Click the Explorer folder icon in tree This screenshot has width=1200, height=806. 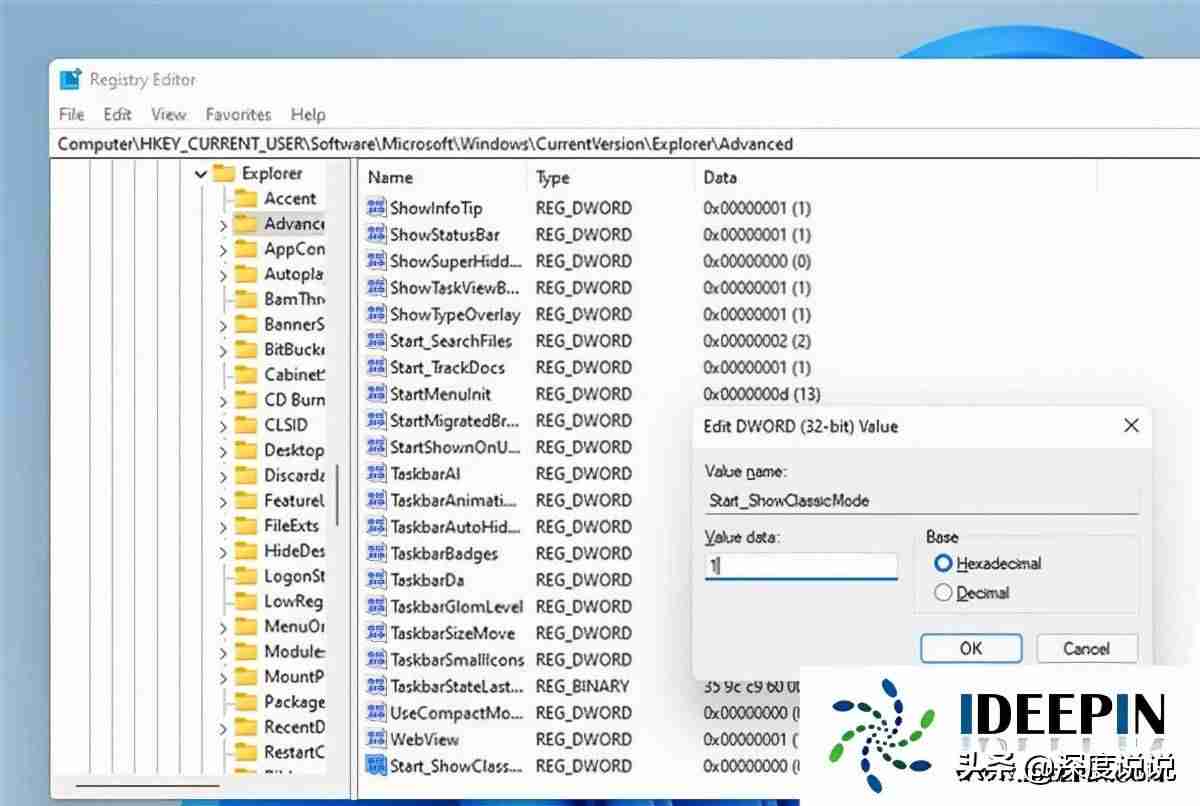[224, 173]
